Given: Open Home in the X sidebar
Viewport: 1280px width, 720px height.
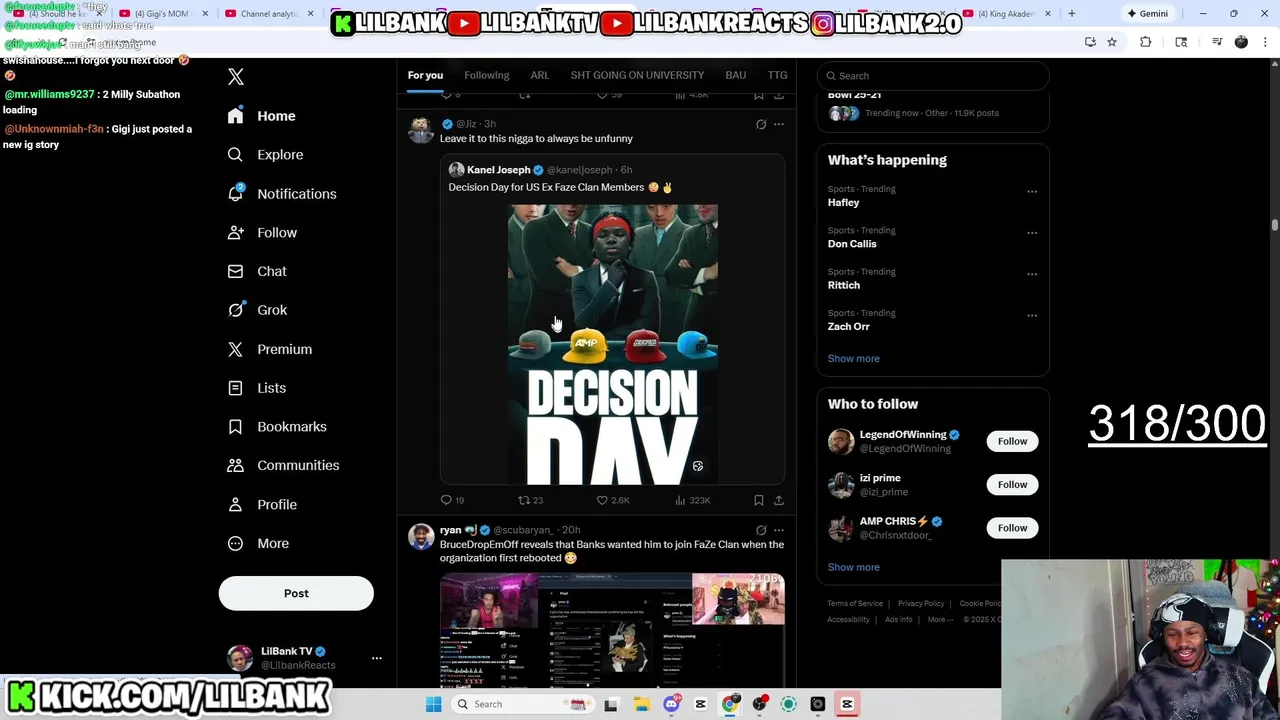Looking at the screenshot, I should click(261, 116).
